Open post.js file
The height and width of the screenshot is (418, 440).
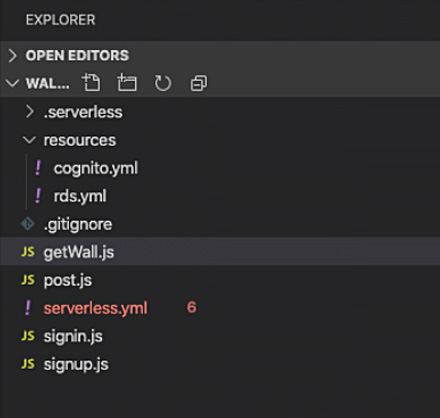click(x=68, y=280)
